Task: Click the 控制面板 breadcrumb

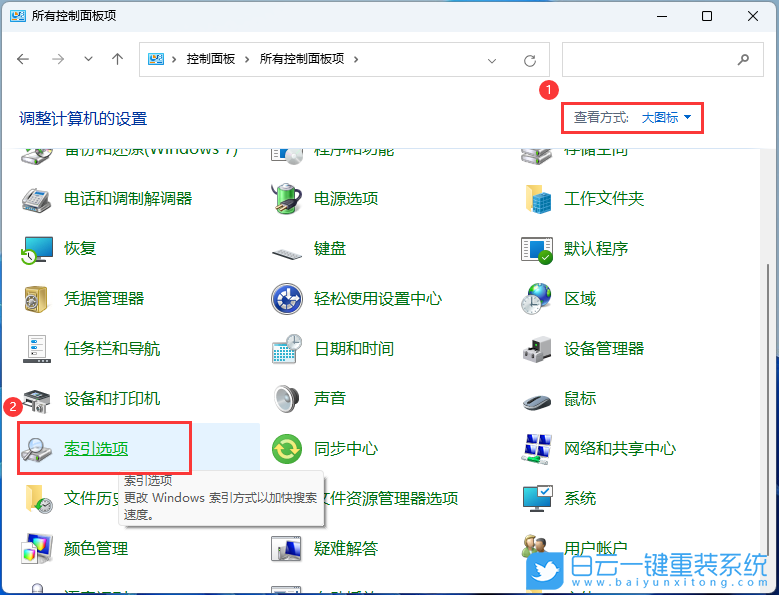Action: coord(211,59)
